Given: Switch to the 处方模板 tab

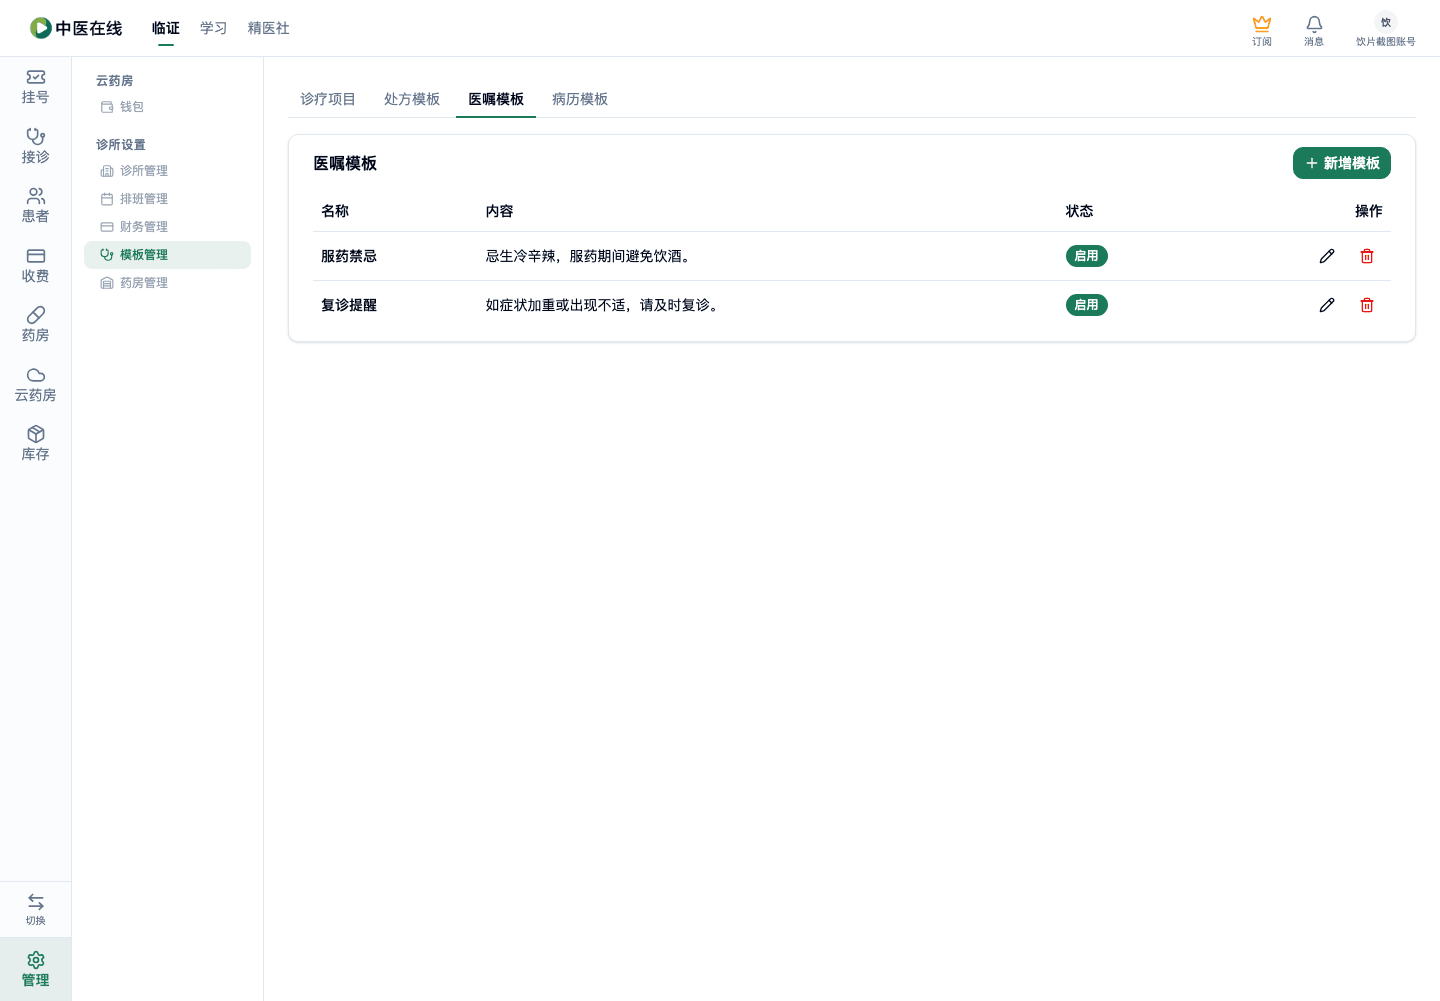Looking at the screenshot, I should click(x=412, y=99).
